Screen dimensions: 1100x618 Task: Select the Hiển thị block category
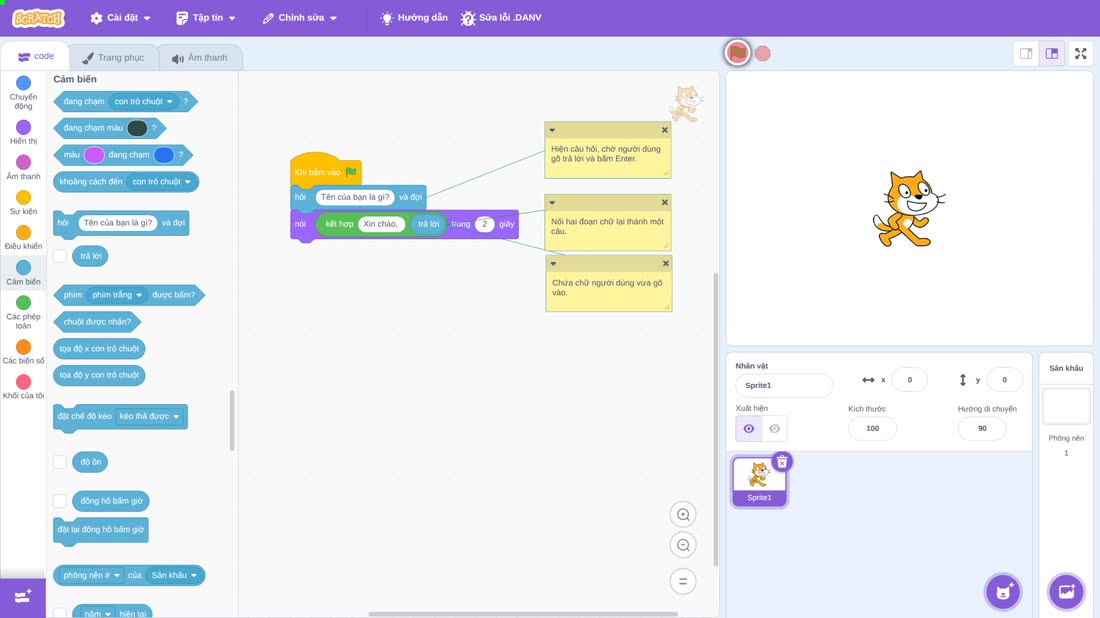pos(23,132)
